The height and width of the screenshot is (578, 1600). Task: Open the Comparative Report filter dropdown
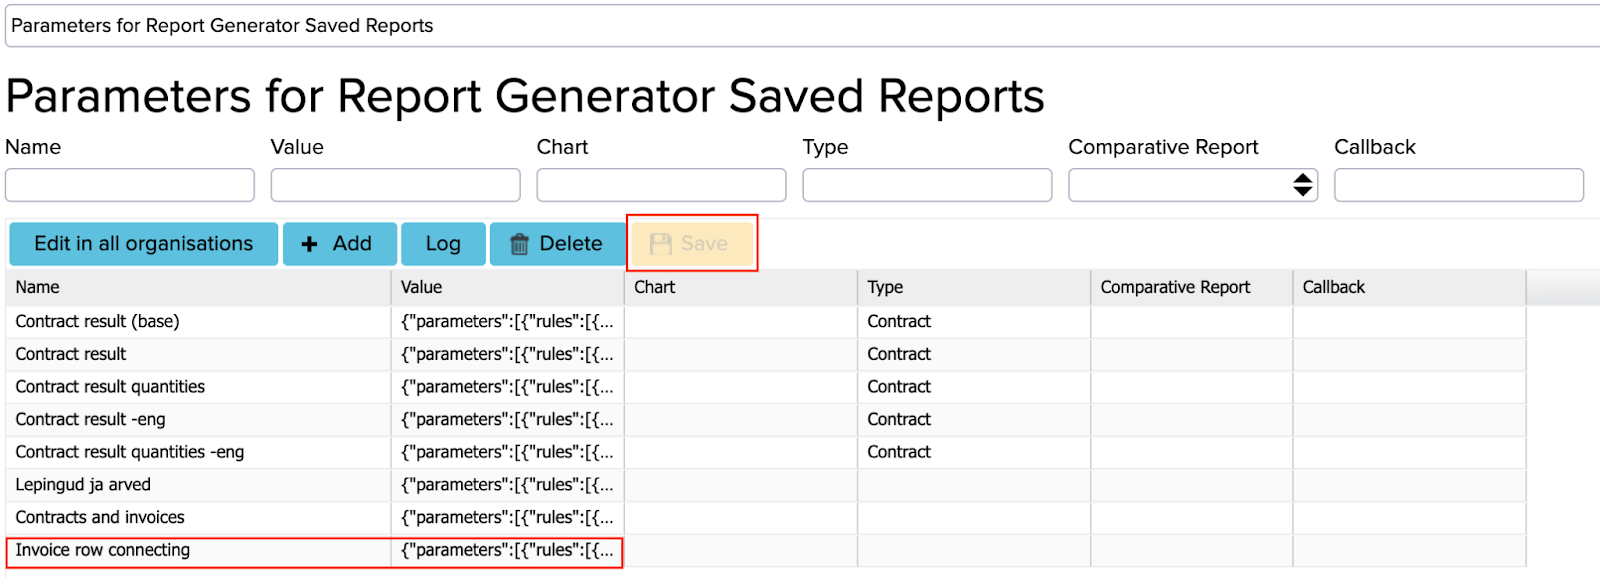point(1192,185)
